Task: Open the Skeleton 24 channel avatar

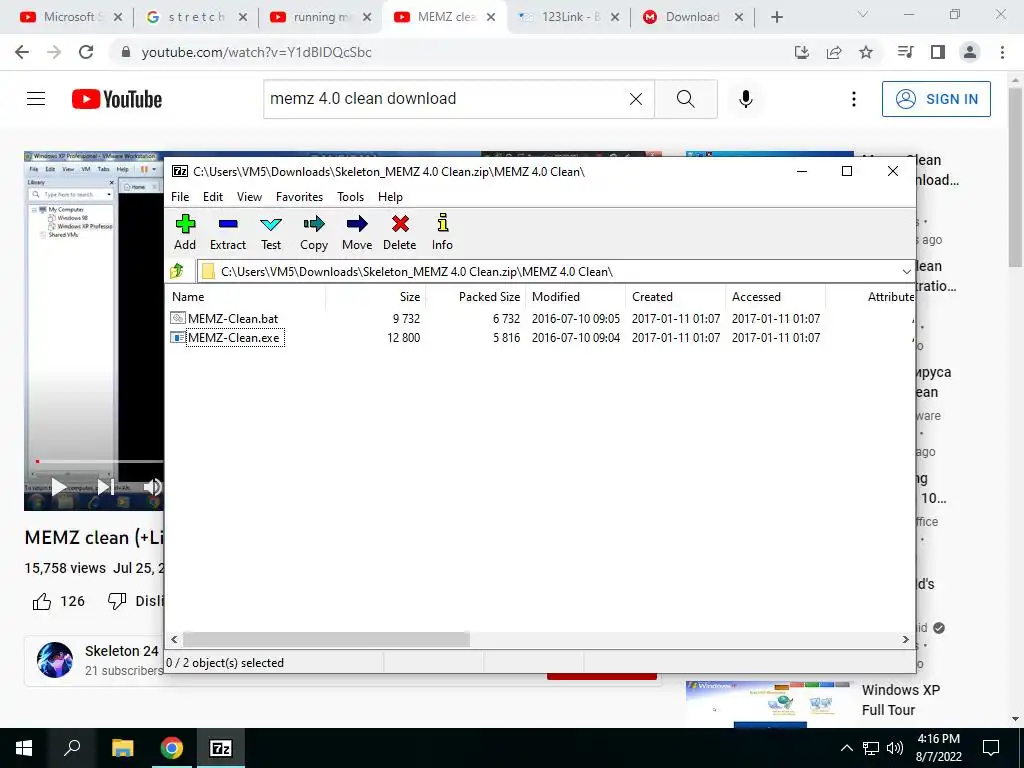Action: click(54, 660)
